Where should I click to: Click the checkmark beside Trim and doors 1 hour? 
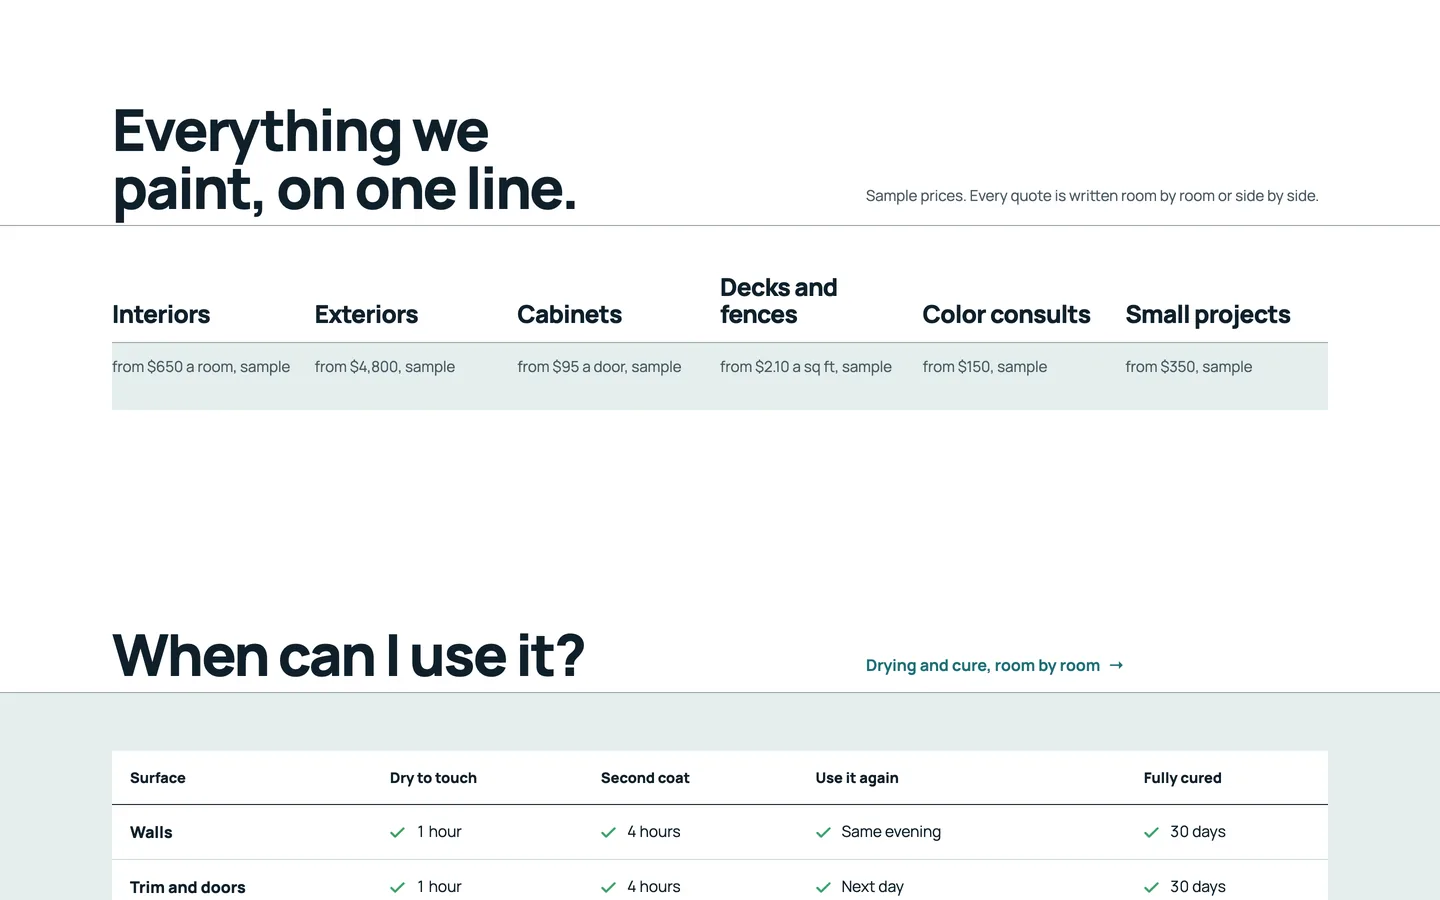(x=397, y=887)
